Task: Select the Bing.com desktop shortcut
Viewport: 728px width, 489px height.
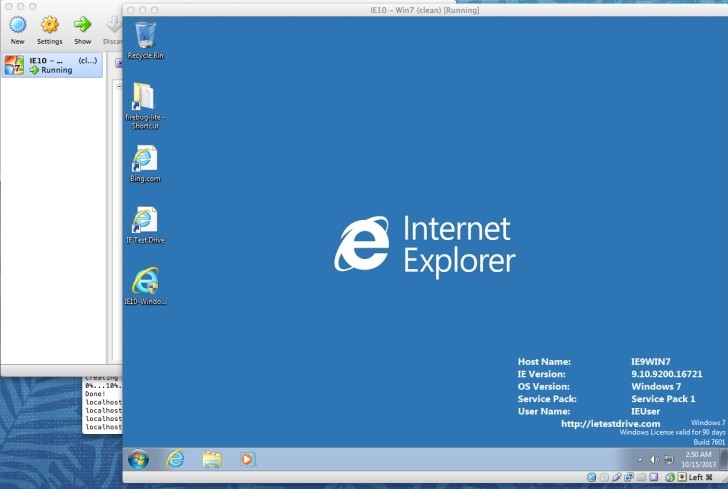Action: 144,158
